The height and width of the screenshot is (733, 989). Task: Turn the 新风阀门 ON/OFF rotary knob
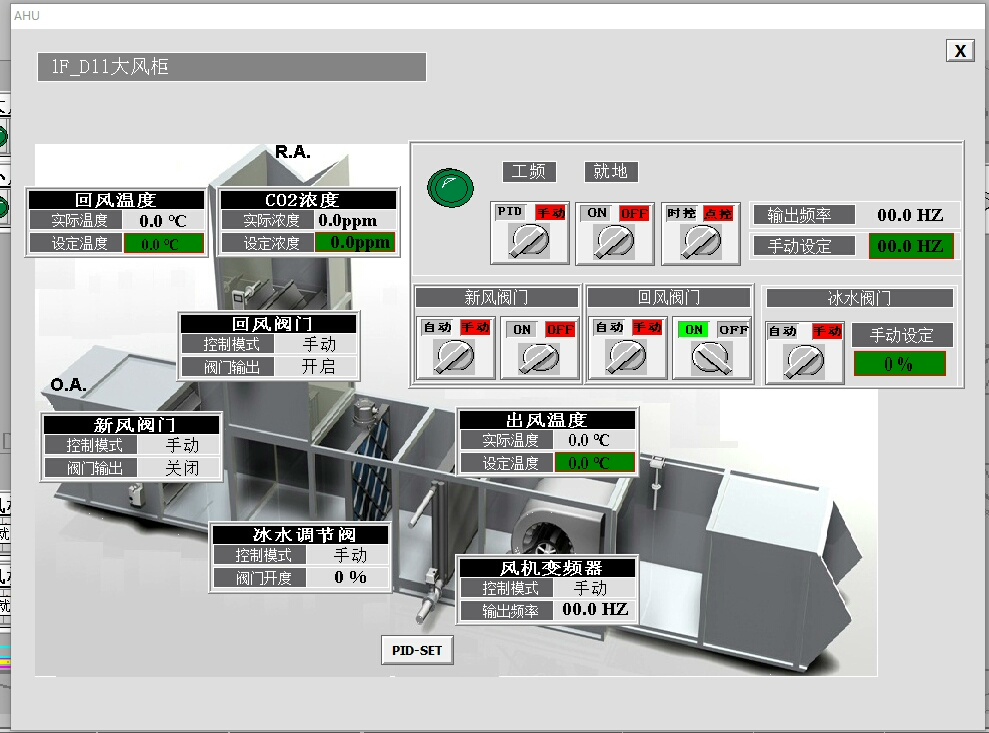[540, 355]
